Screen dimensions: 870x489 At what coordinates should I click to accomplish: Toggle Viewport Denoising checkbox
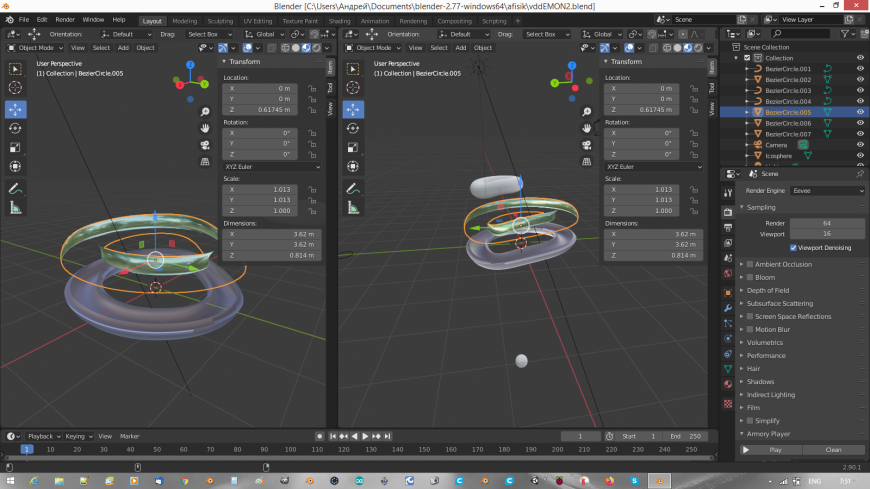point(794,247)
